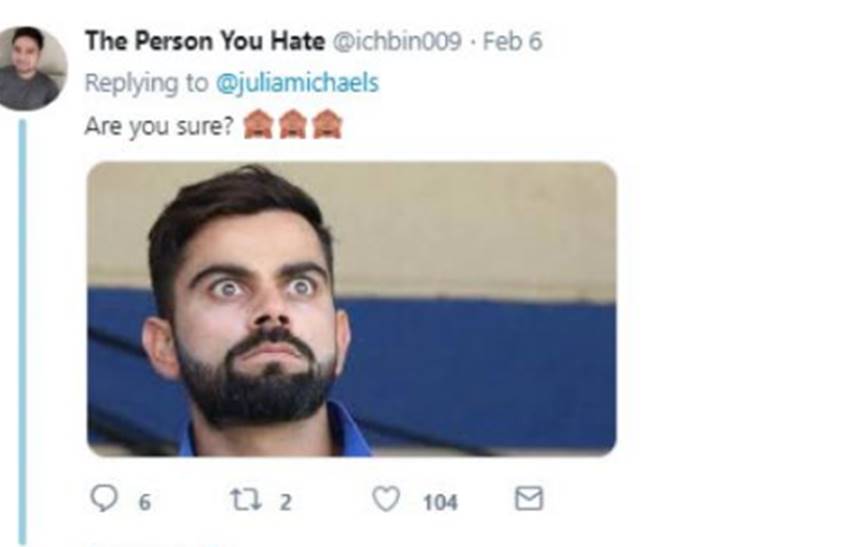Viewport: 850px width, 547px height.
Task: Click the last monkey emoji
Action: pos(327,125)
